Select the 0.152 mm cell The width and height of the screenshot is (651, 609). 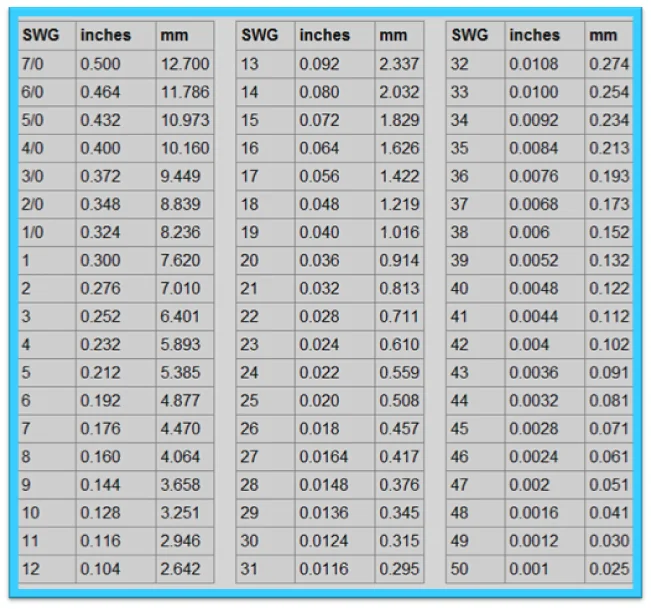pyautogui.click(x=609, y=232)
